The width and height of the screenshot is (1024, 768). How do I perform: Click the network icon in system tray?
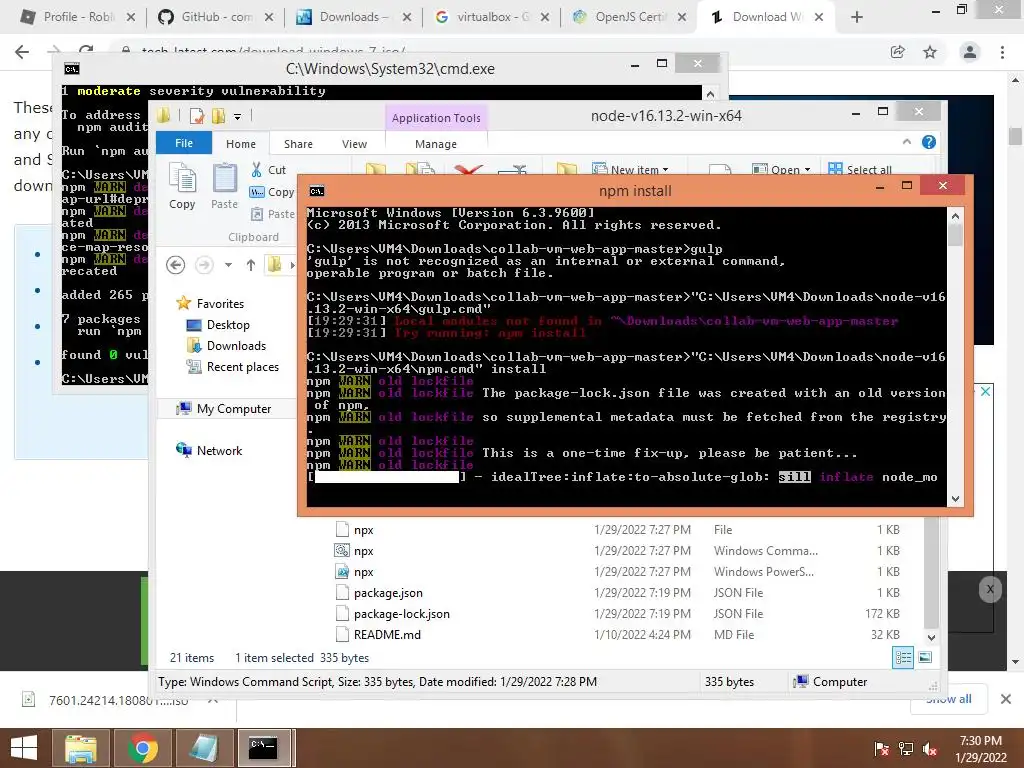(x=906, y=749)
